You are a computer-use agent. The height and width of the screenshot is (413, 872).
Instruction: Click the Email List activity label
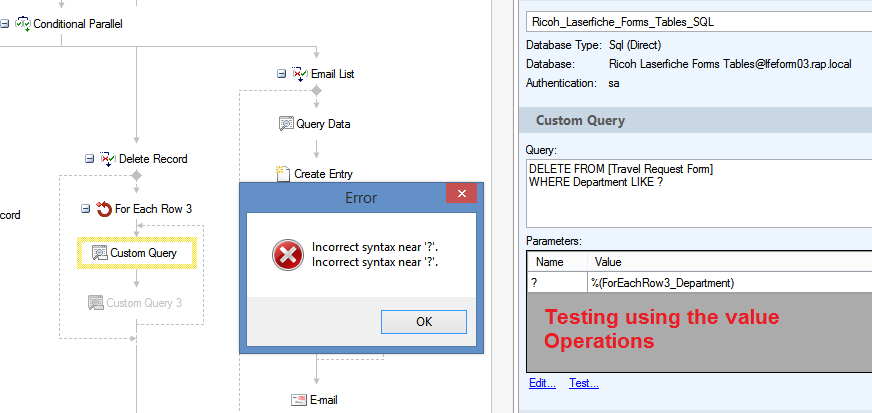click(333, 74)
